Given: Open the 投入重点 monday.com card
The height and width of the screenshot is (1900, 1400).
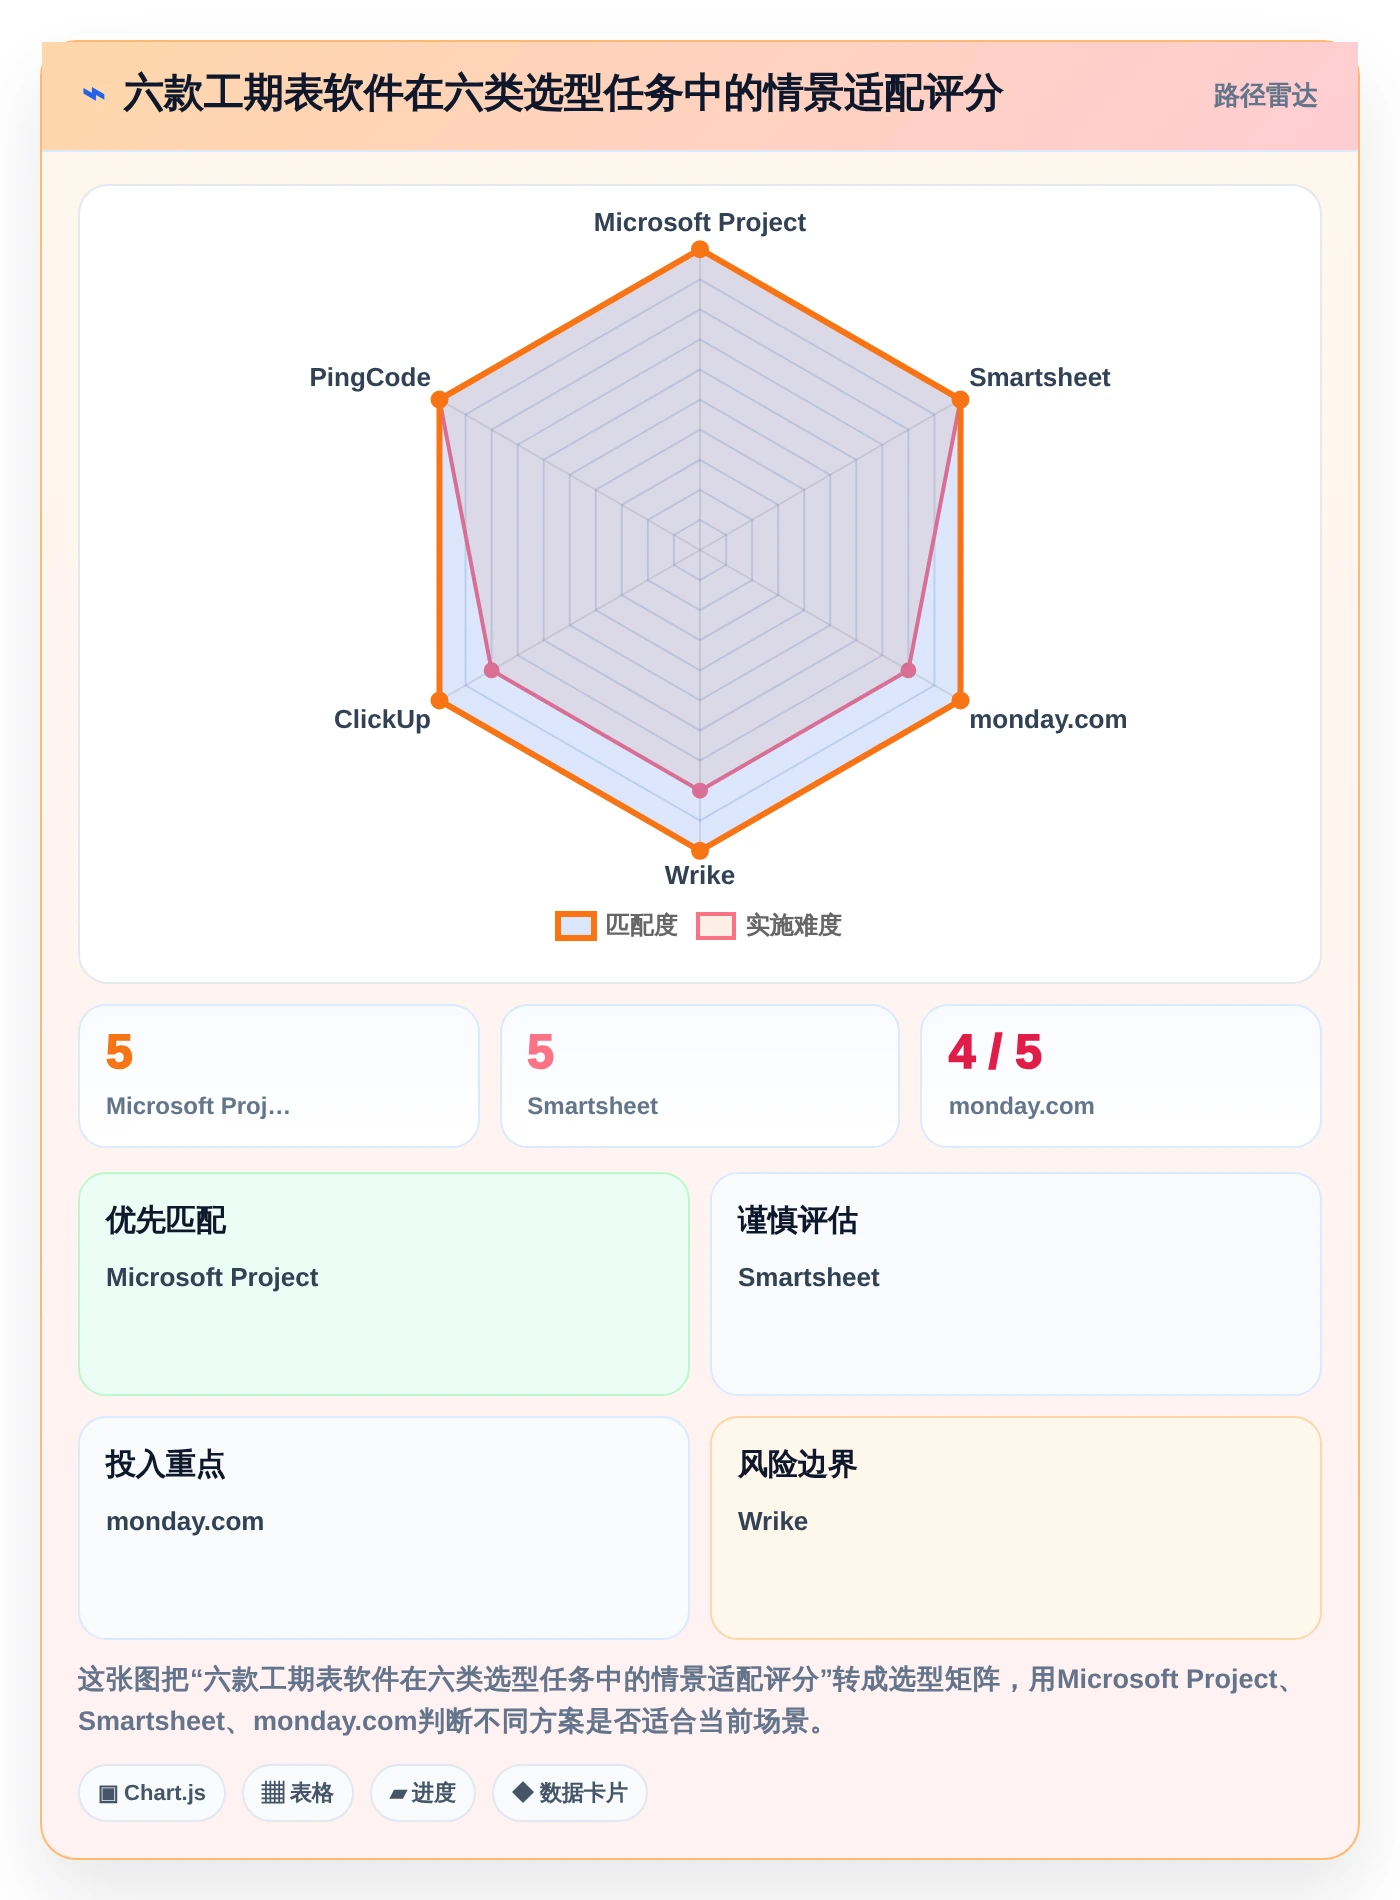Looking at the screenshot, I should [x=384, y=1528].
